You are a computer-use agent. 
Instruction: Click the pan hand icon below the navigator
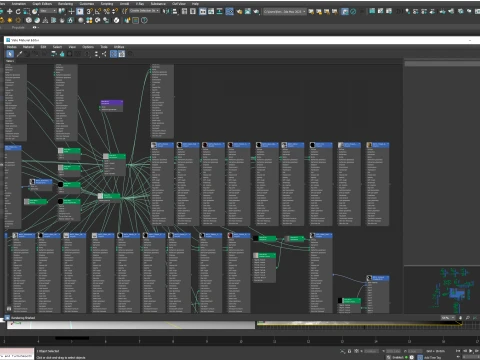(x=460, y=318)
